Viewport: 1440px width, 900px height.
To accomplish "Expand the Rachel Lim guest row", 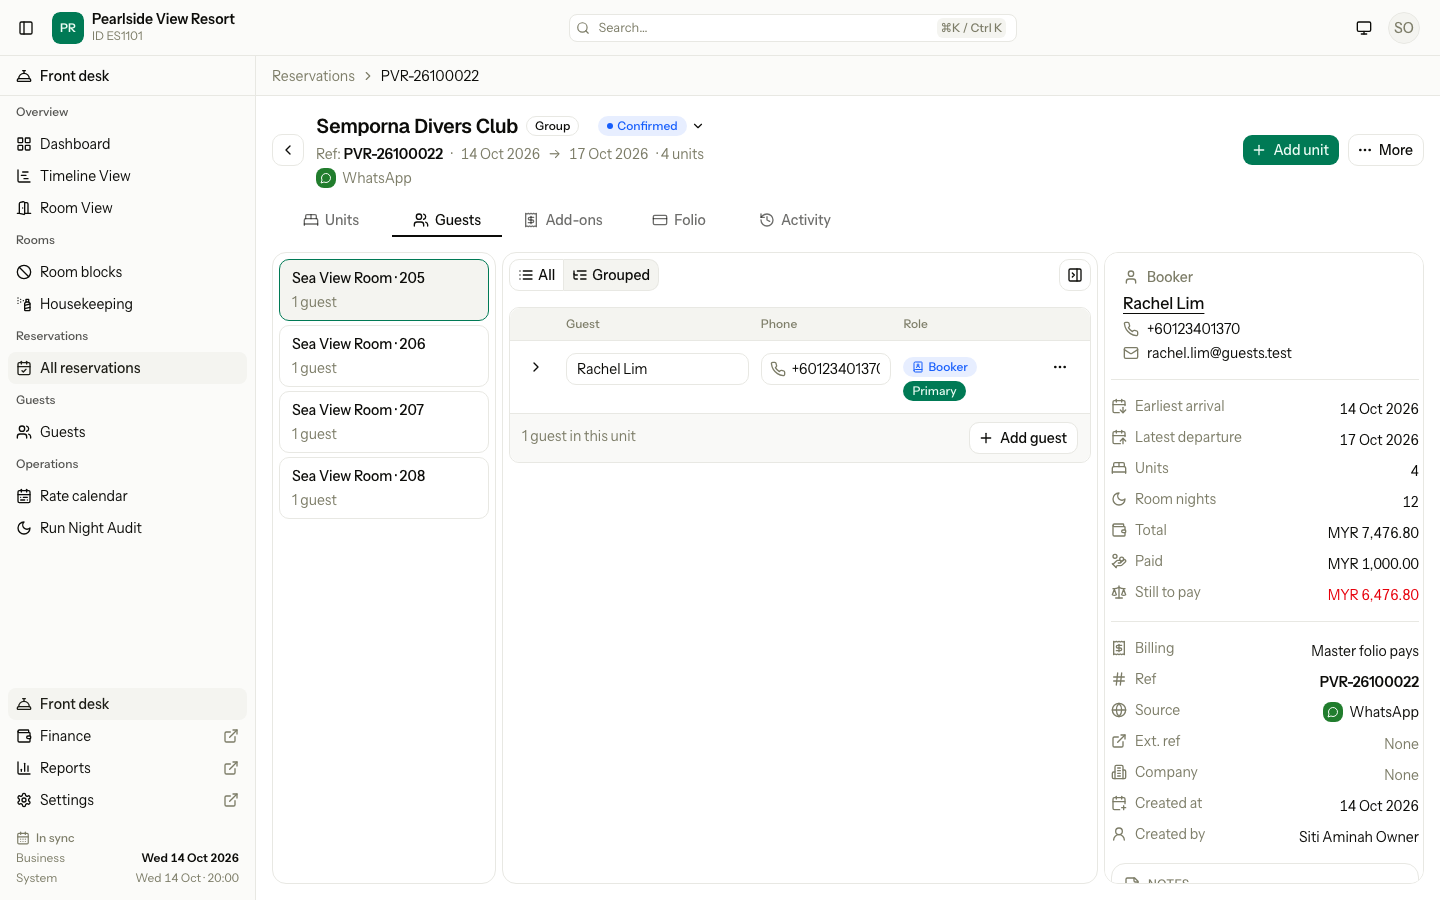I will coord(536,367).
